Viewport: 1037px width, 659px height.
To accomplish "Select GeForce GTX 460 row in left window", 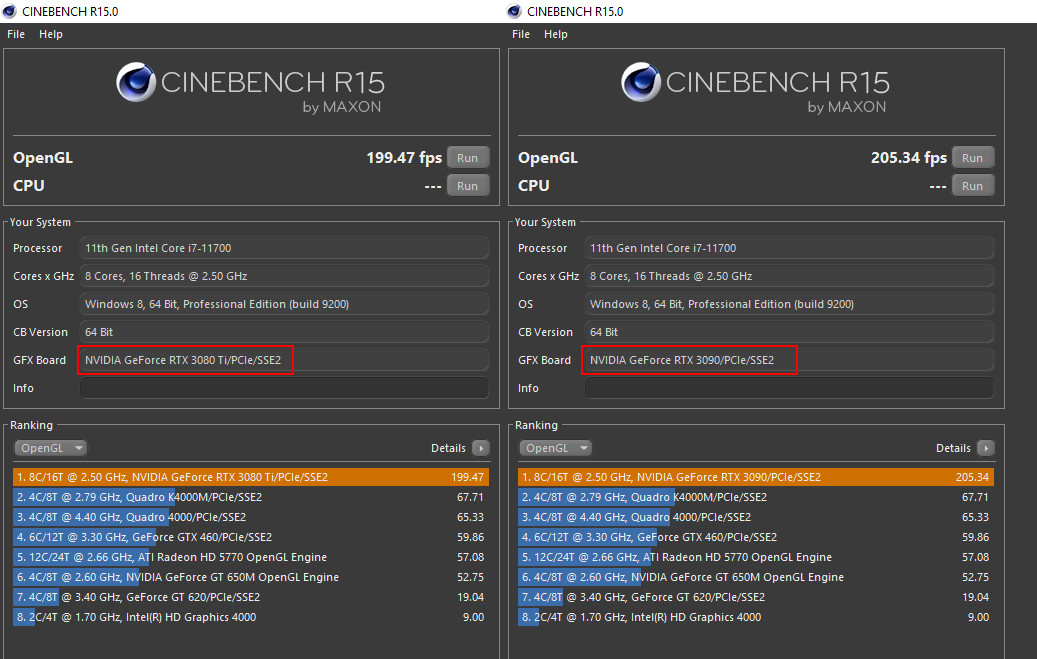I will pos(251,537).
